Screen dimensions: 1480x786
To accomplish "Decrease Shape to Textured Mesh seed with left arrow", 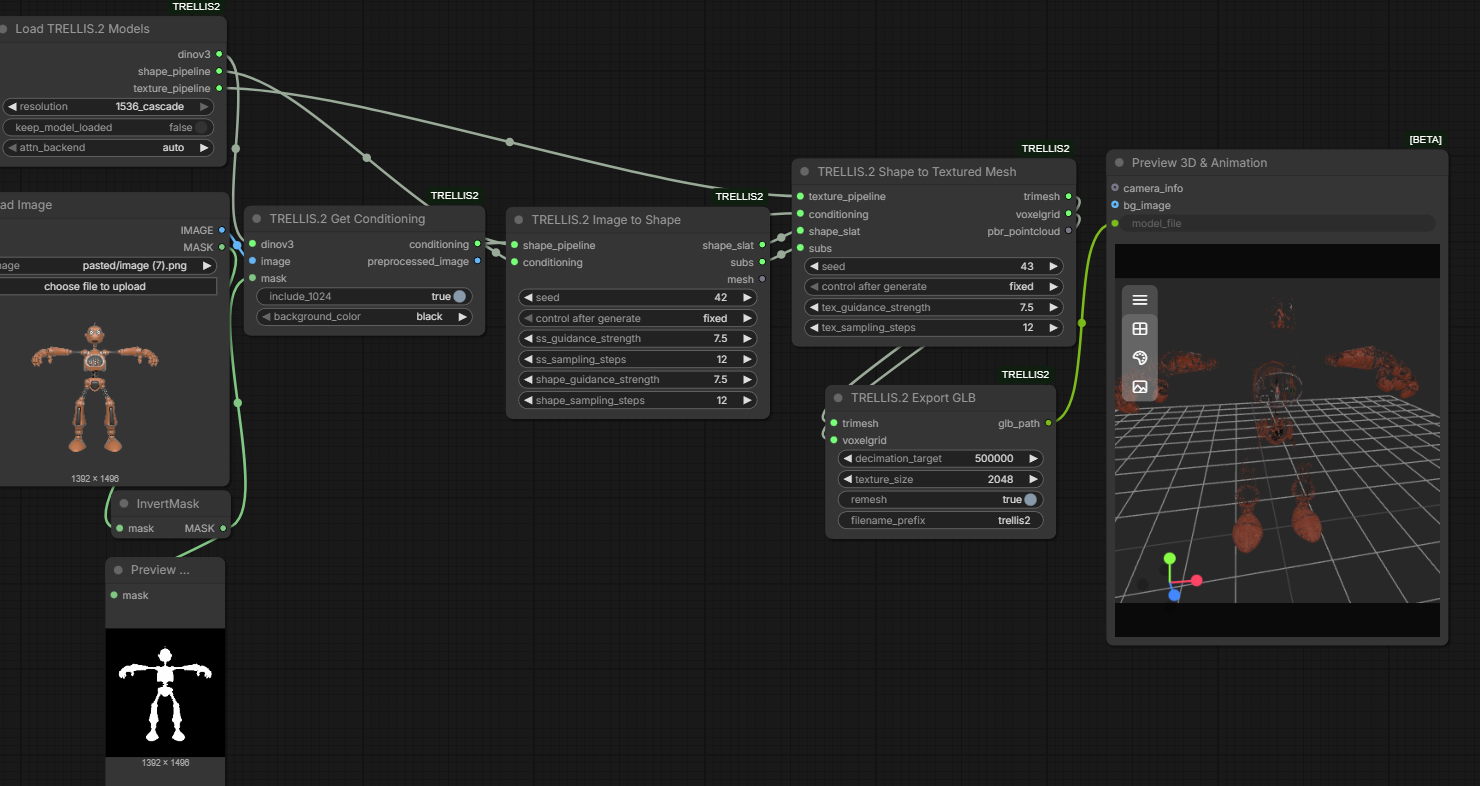I will 814,267.
